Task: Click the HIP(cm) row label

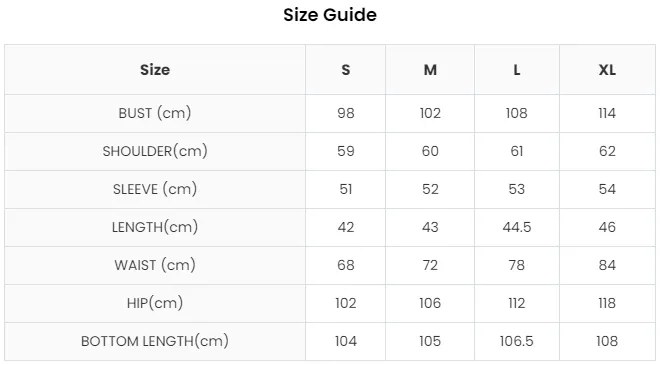Action: click(155, 303)
